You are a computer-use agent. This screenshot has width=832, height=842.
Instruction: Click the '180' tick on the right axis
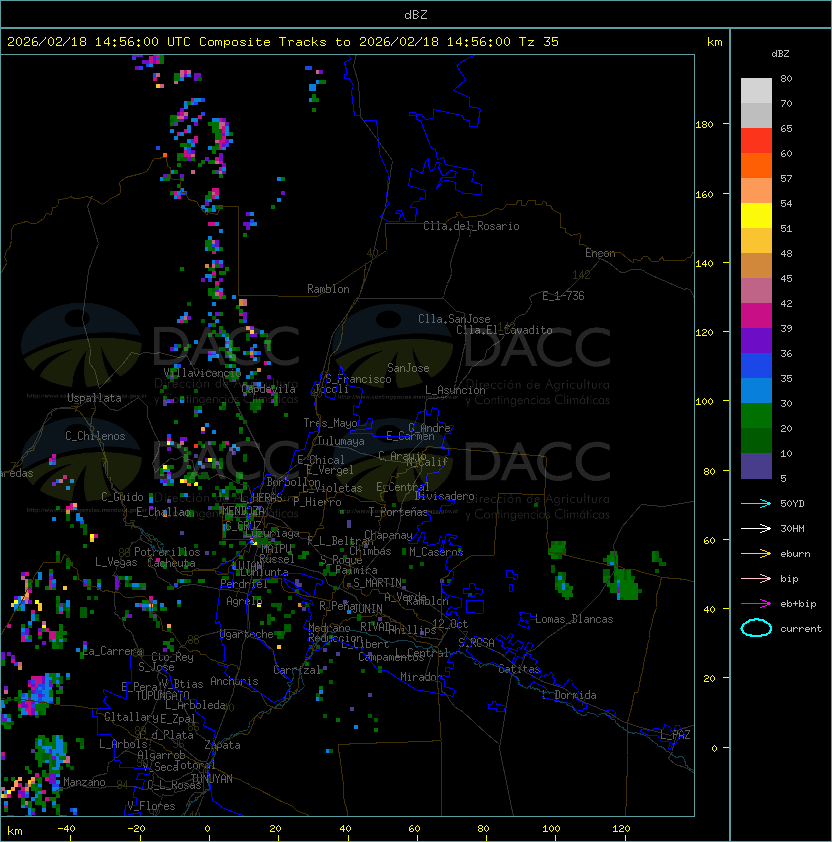click(704, 125)
